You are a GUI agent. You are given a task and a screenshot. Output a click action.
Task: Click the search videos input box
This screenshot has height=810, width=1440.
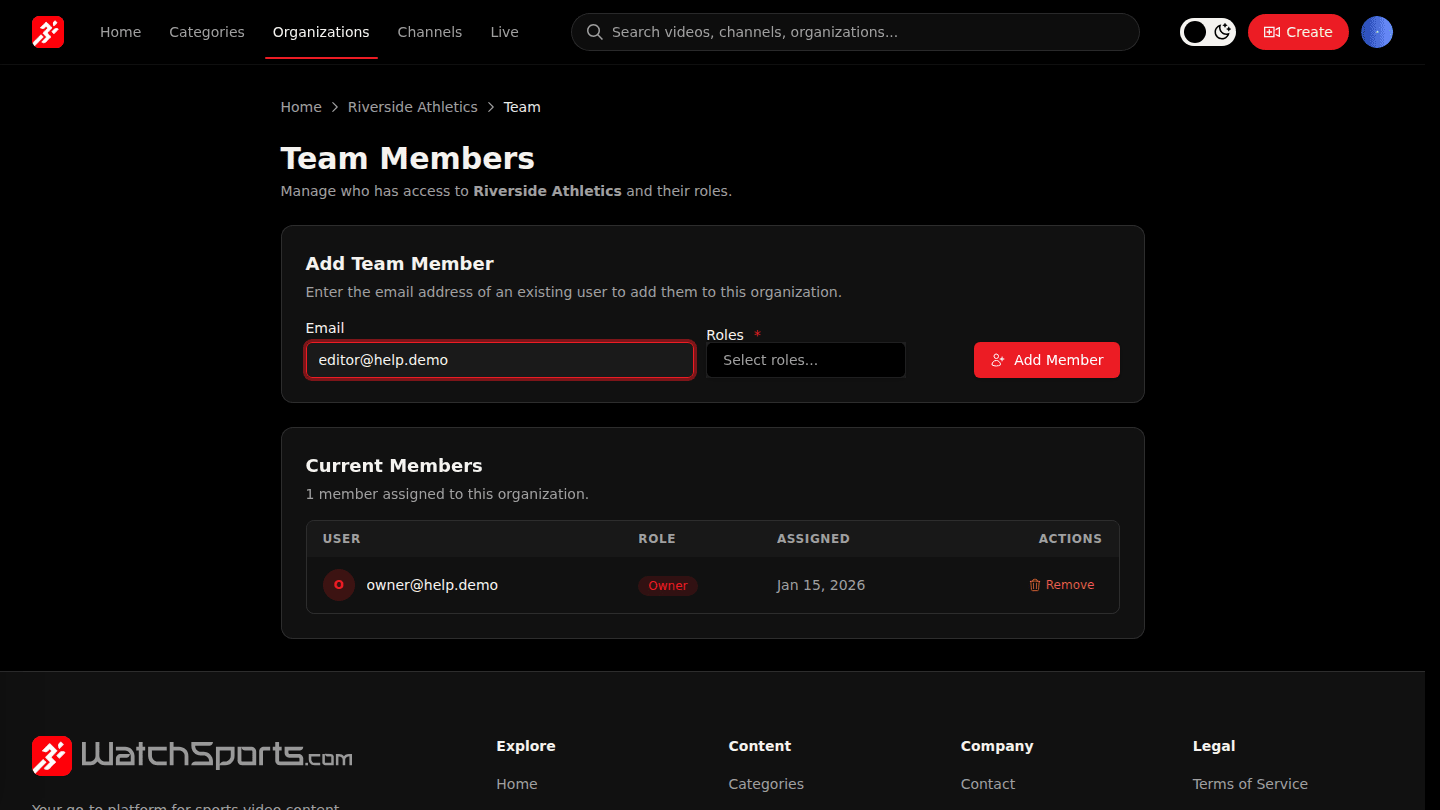tap(855, 32)
